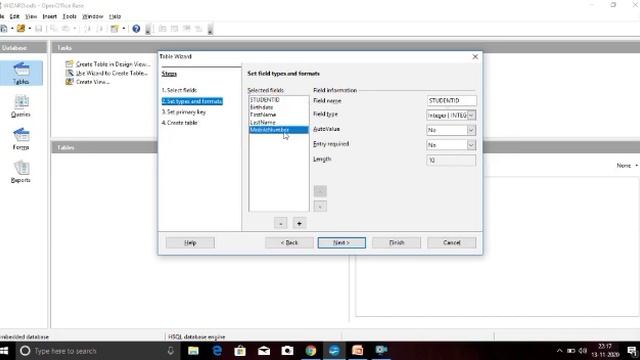640x360 pixels.
Task: Open the Reports section in Database pane
Action: click(x=21, y=172)
